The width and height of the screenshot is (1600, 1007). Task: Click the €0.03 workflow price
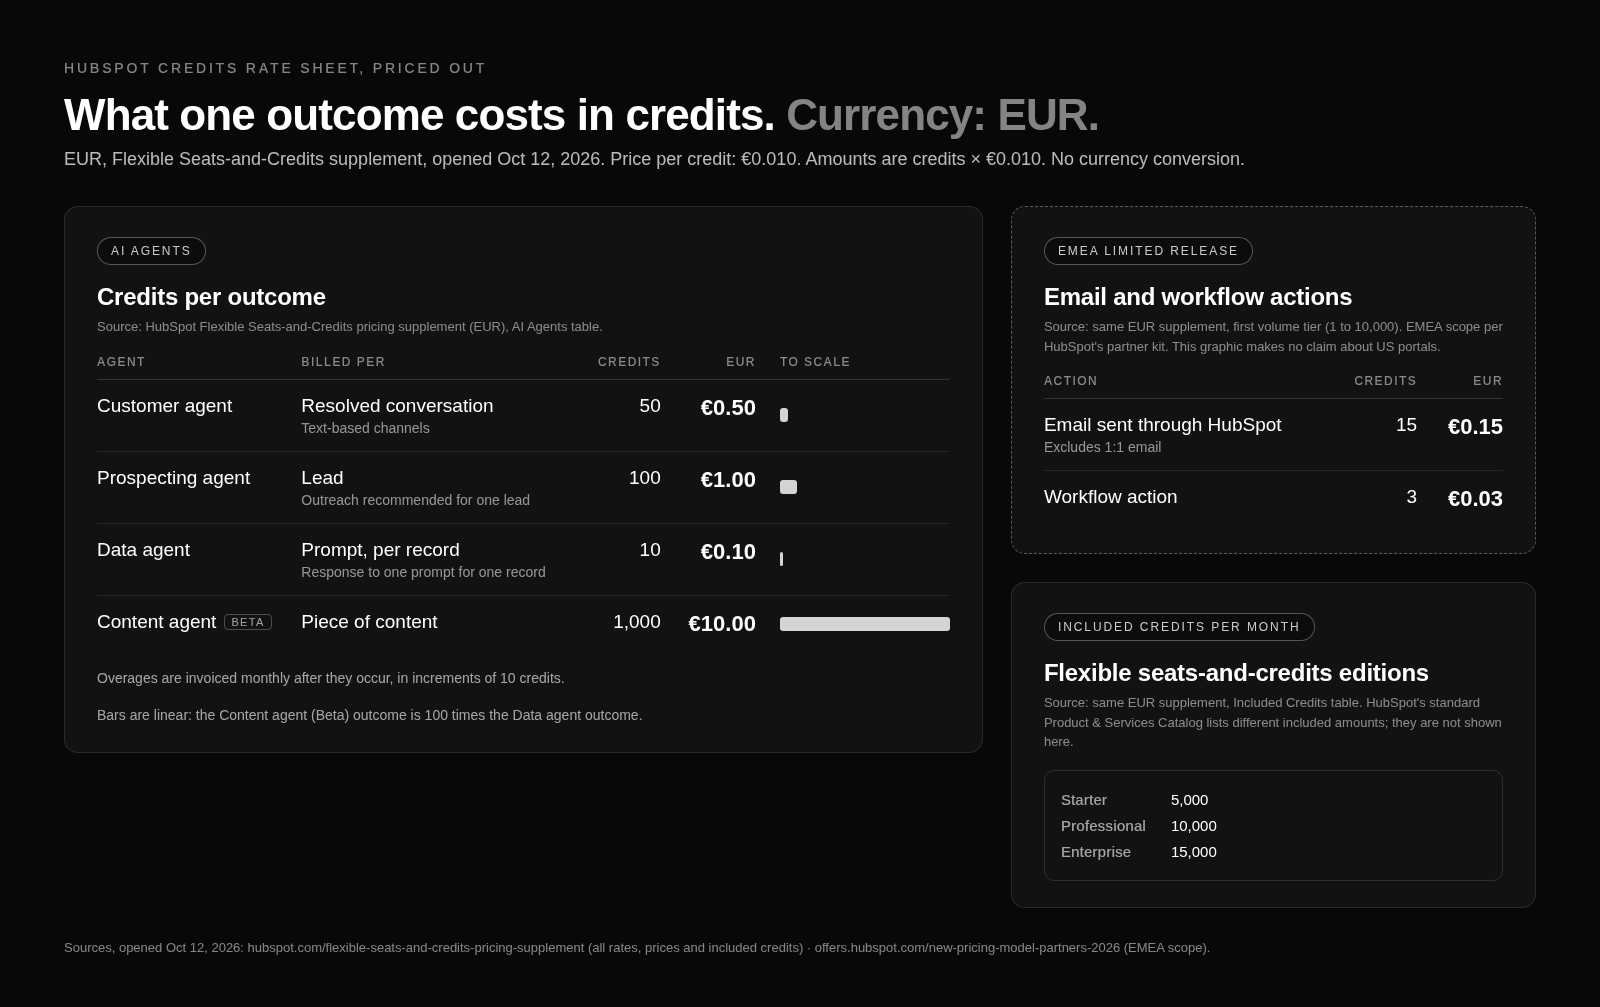pyautogui.click(x=1475, y=499)
